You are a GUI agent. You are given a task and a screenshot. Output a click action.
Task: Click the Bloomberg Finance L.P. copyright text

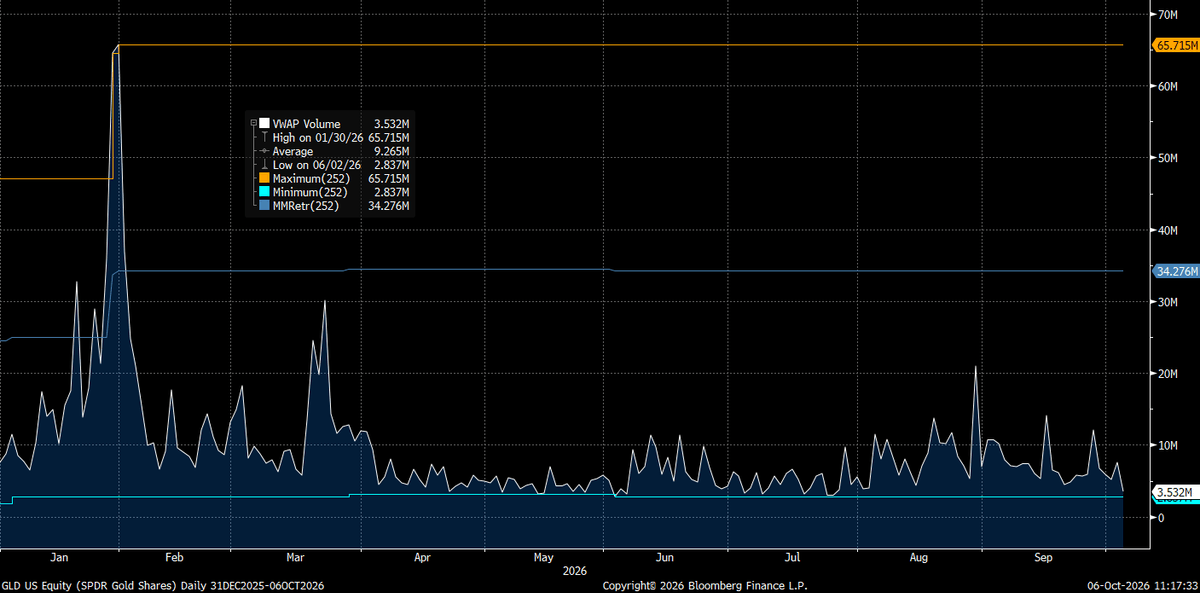coord(705,585)
